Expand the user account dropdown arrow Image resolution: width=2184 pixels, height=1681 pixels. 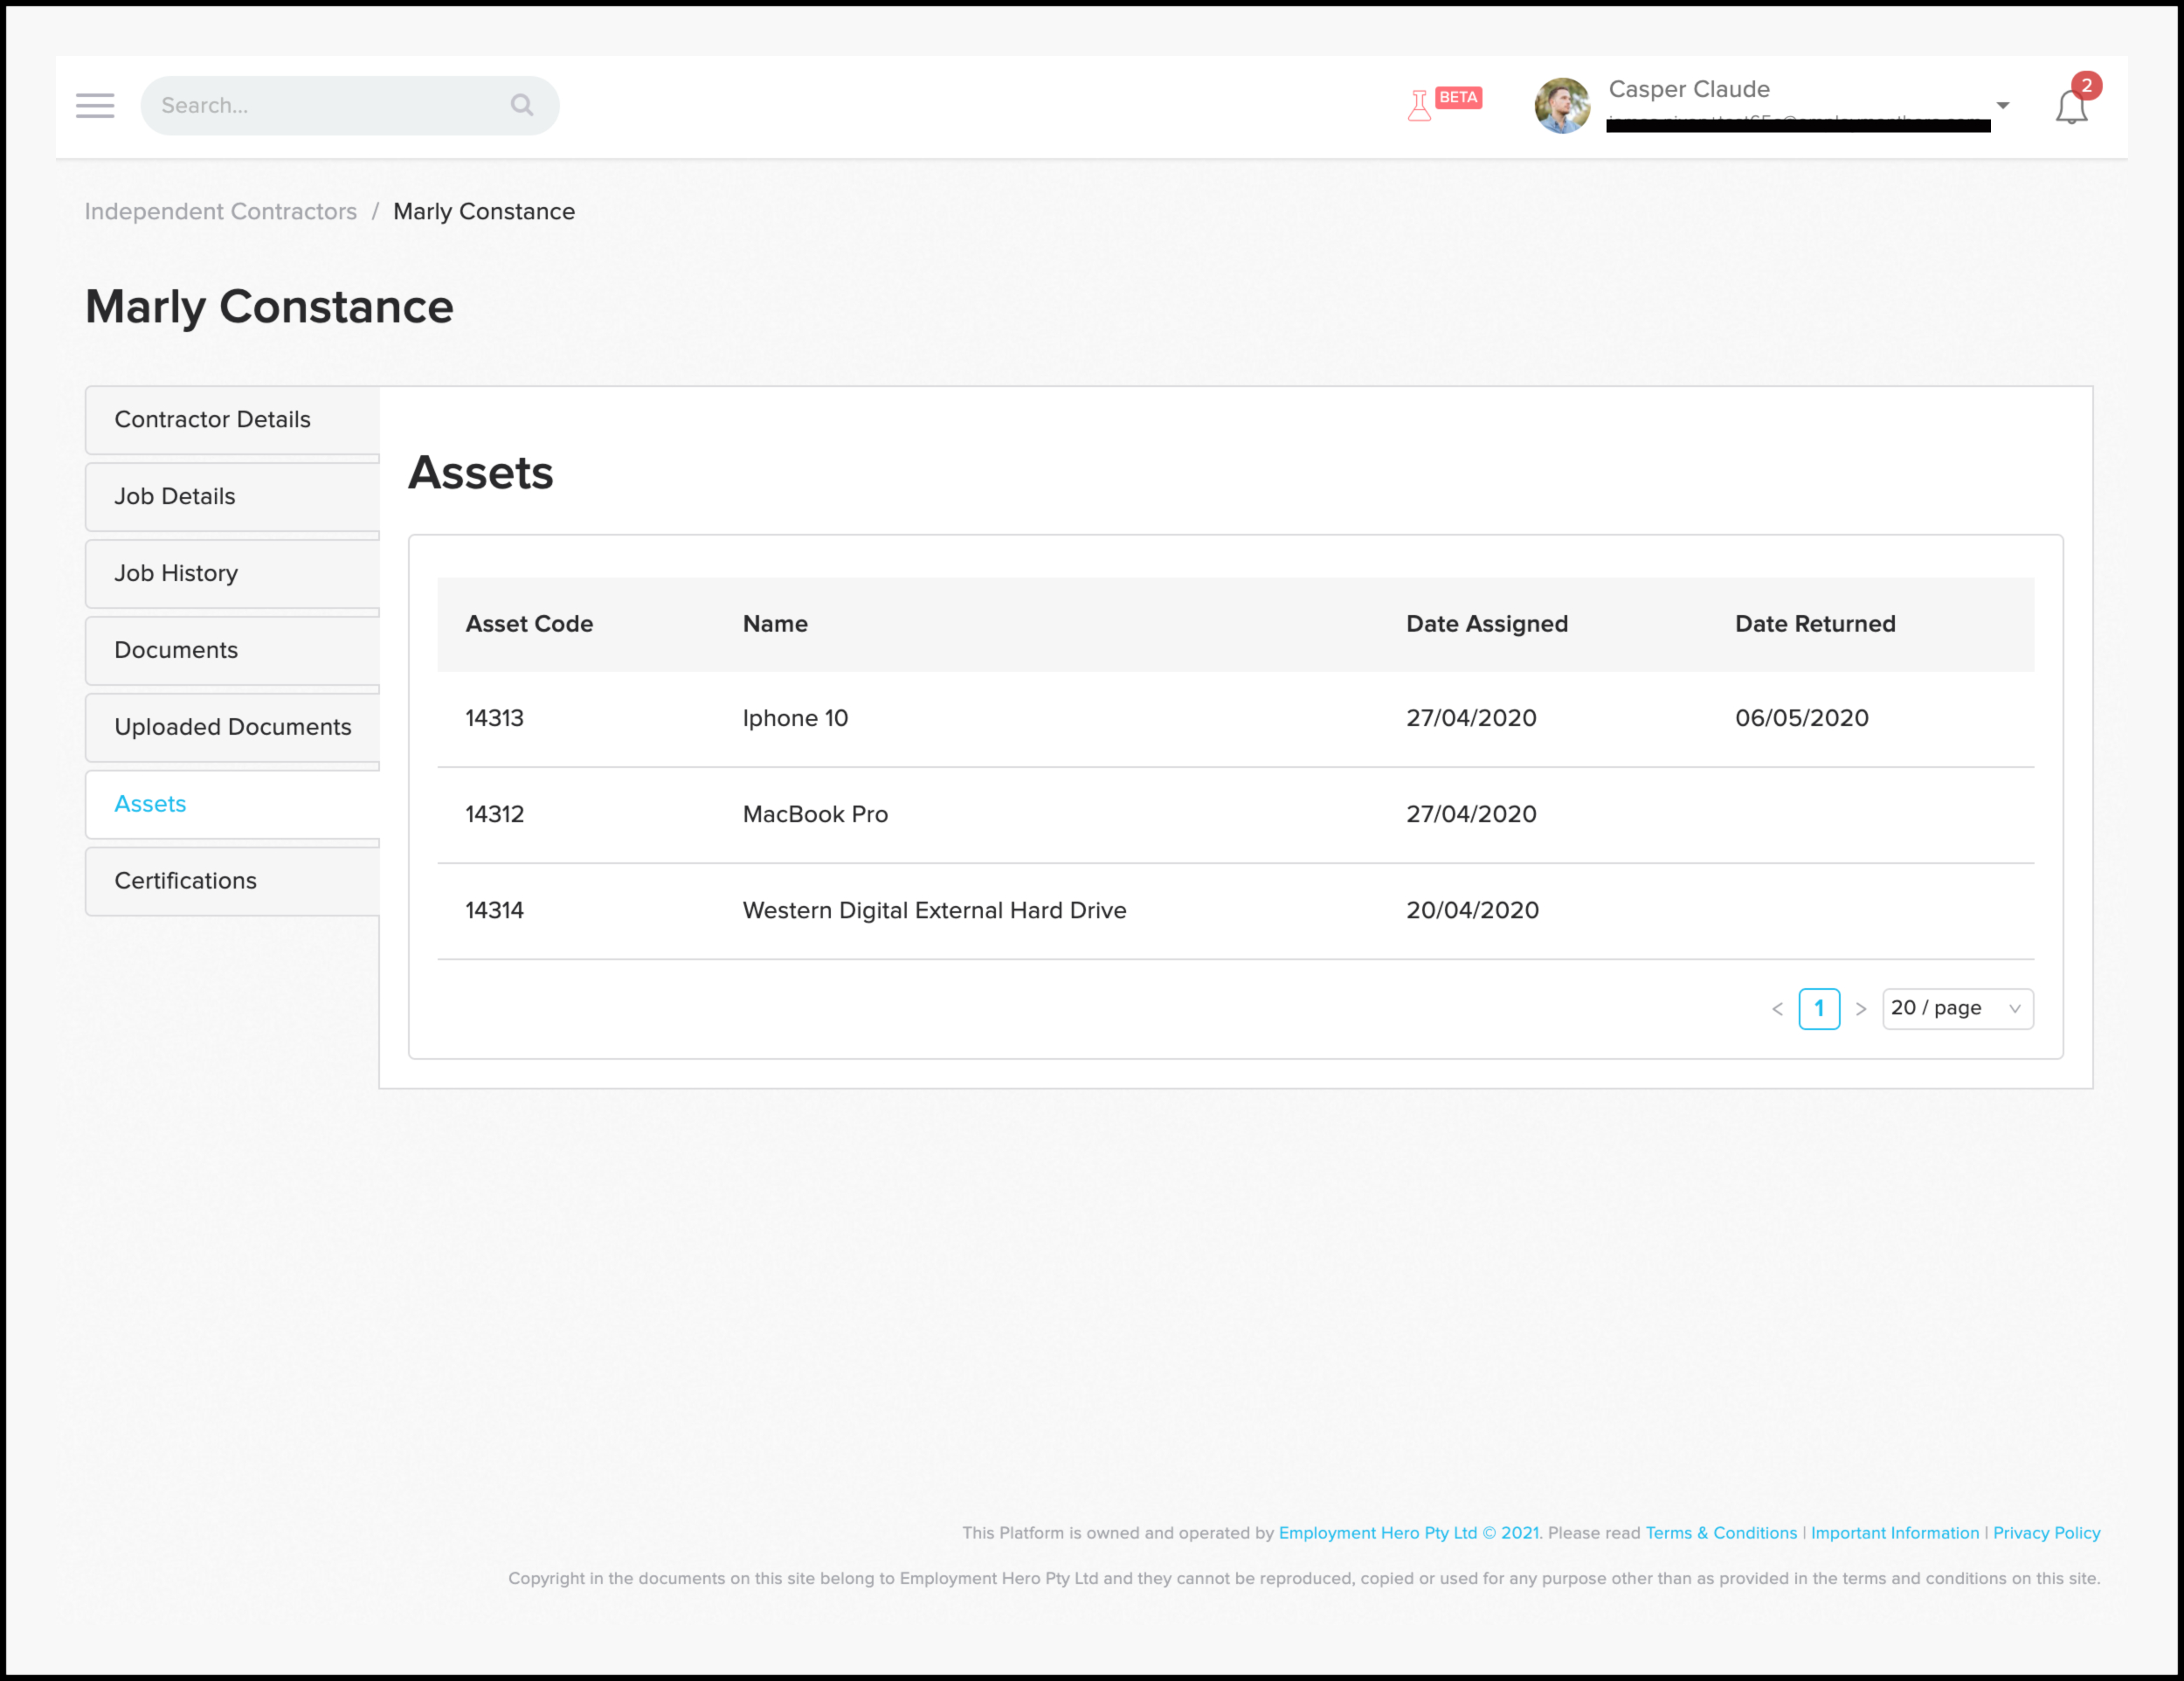coord(2002,105)
